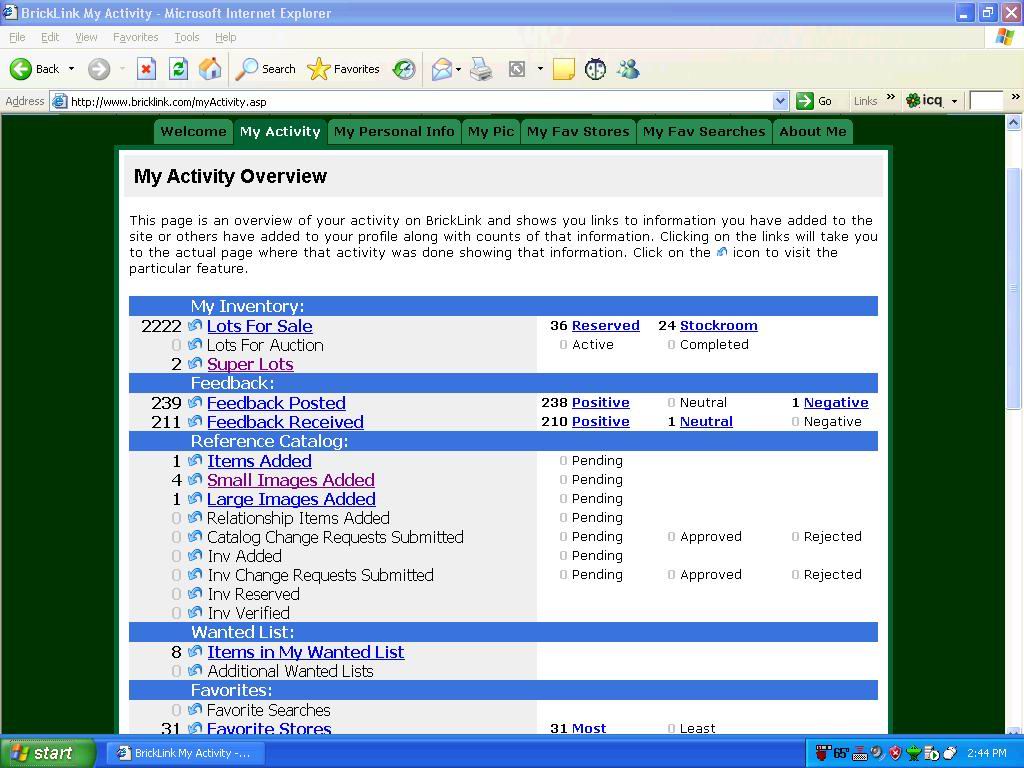Open the Reserved lots link
The height and width of the screenshot is (768, 1024).
tap(605, 325)
